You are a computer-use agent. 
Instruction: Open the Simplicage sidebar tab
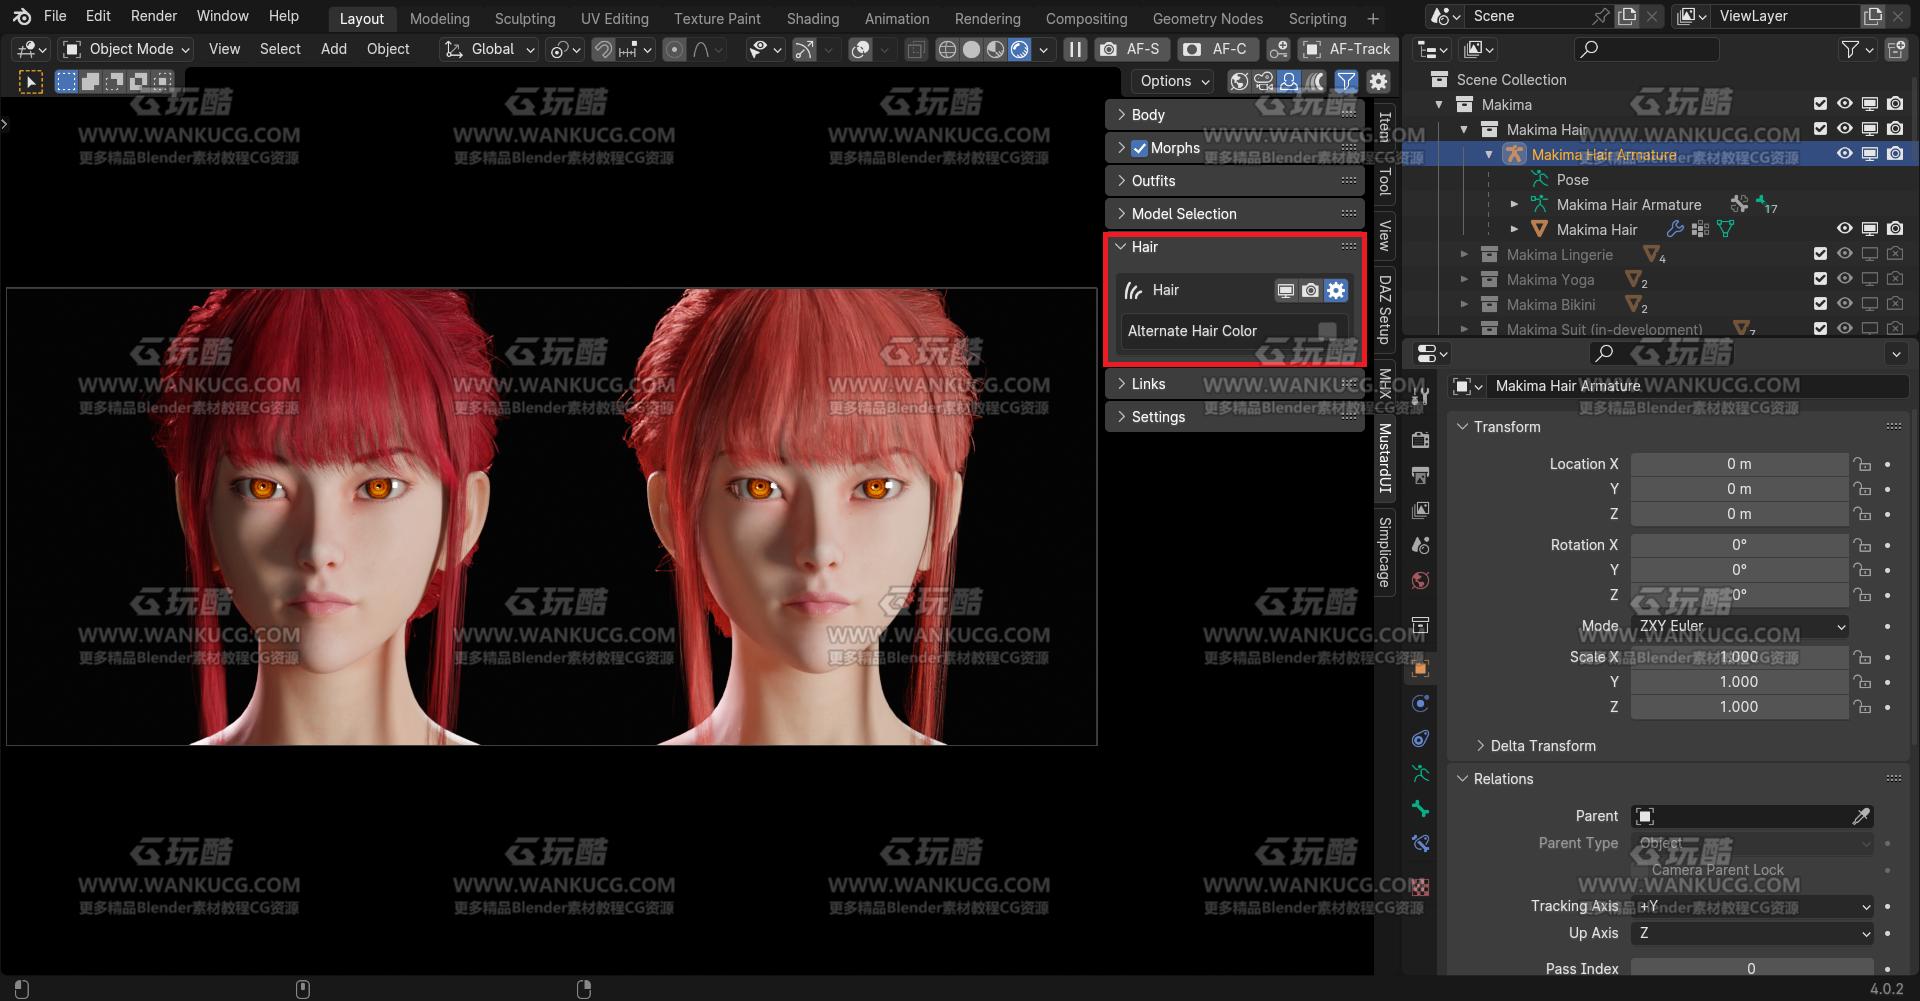[x=1385, y=552]
